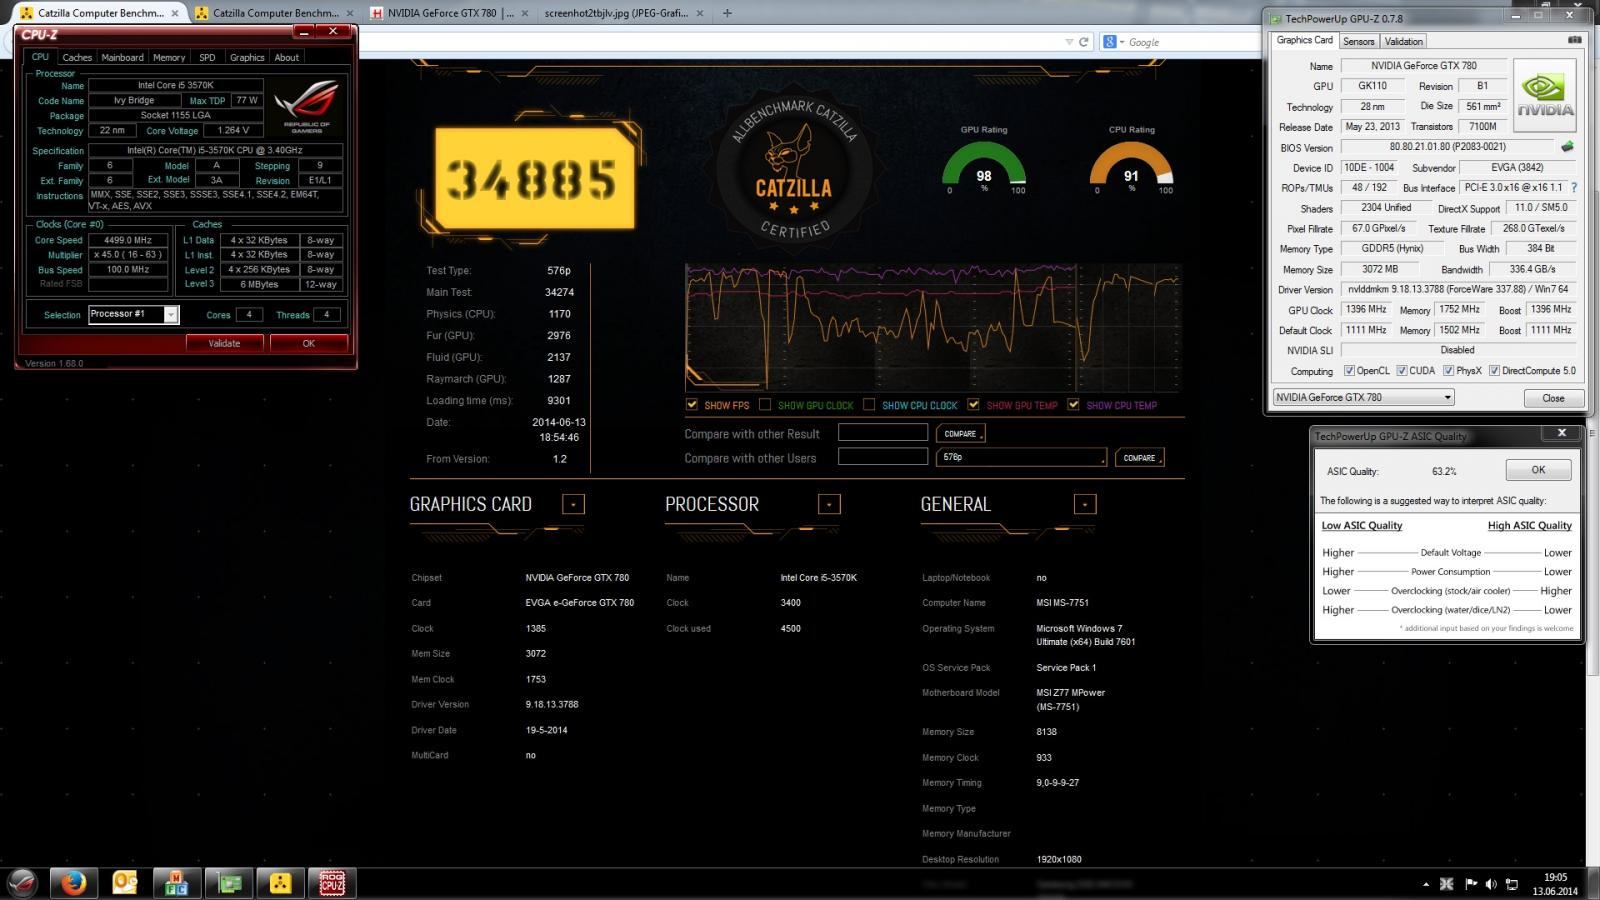Screen dimensions: 1600x900
Task: Click OK in ASIC Quality dialog
Action: coord(1538,470)
